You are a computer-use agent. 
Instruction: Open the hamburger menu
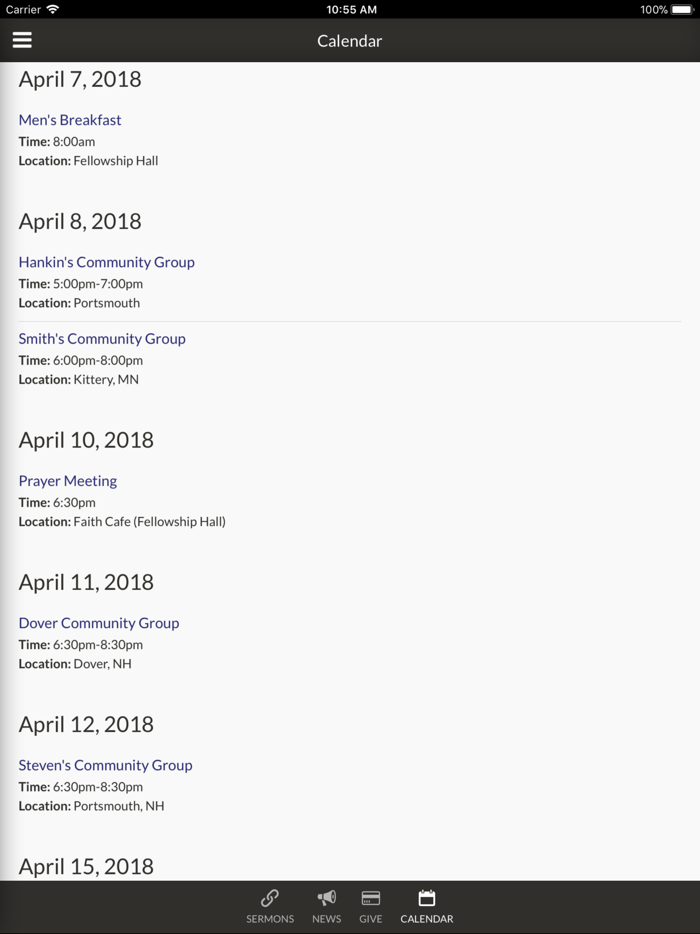22,40
